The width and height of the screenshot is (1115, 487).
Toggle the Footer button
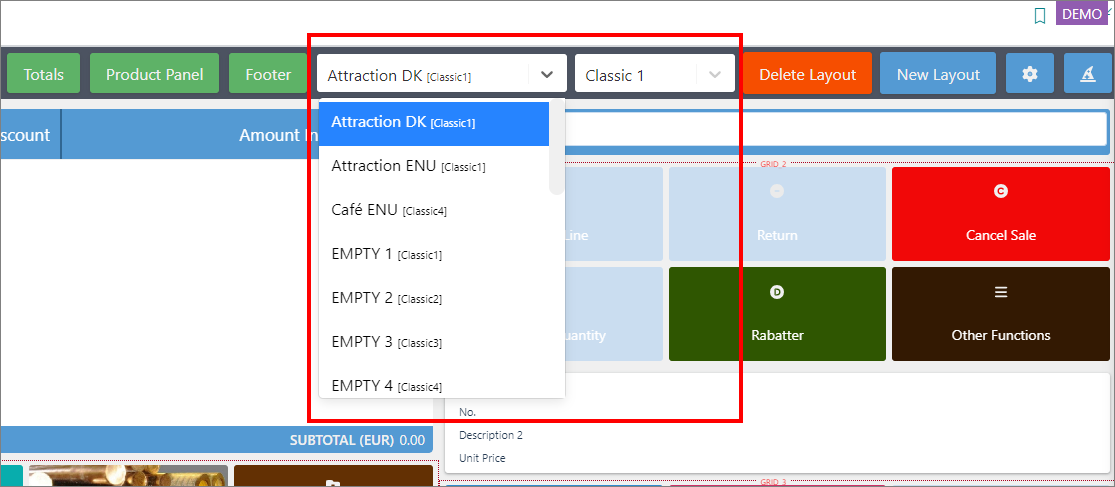(268, 74)
